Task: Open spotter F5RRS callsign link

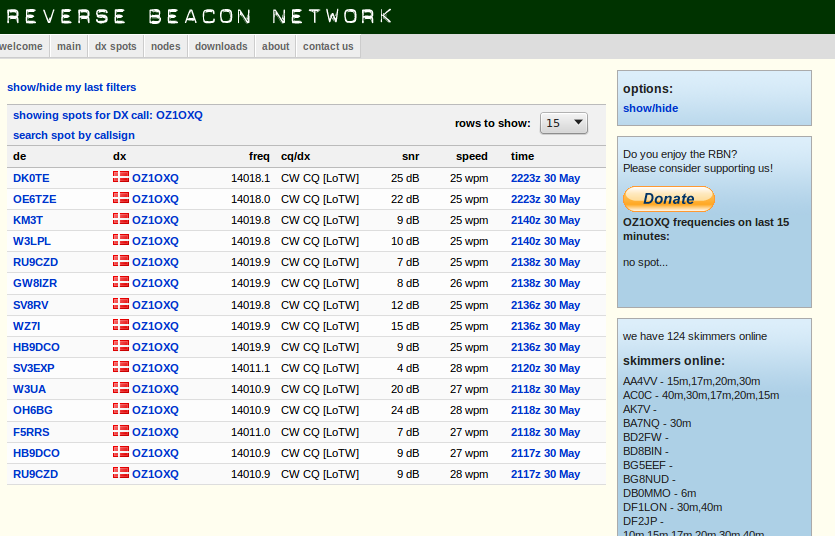Action: (x=31, y=432)
